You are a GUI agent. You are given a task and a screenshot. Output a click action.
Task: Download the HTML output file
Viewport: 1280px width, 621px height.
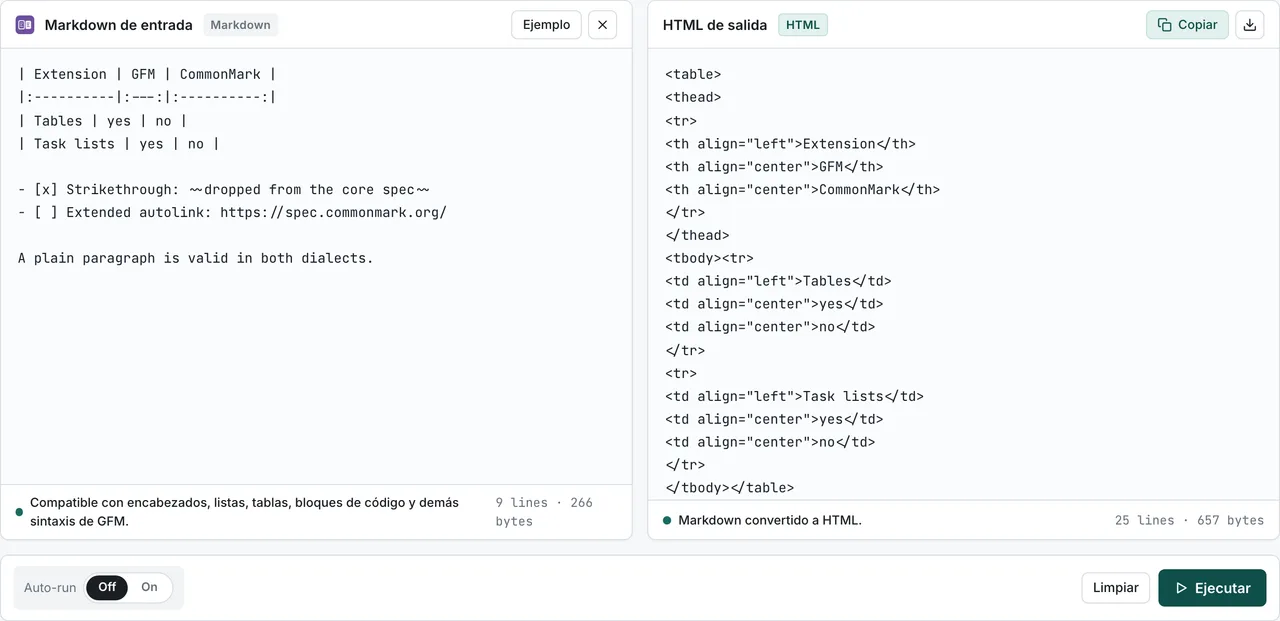pyautogui.click(x=1250, y=25)
